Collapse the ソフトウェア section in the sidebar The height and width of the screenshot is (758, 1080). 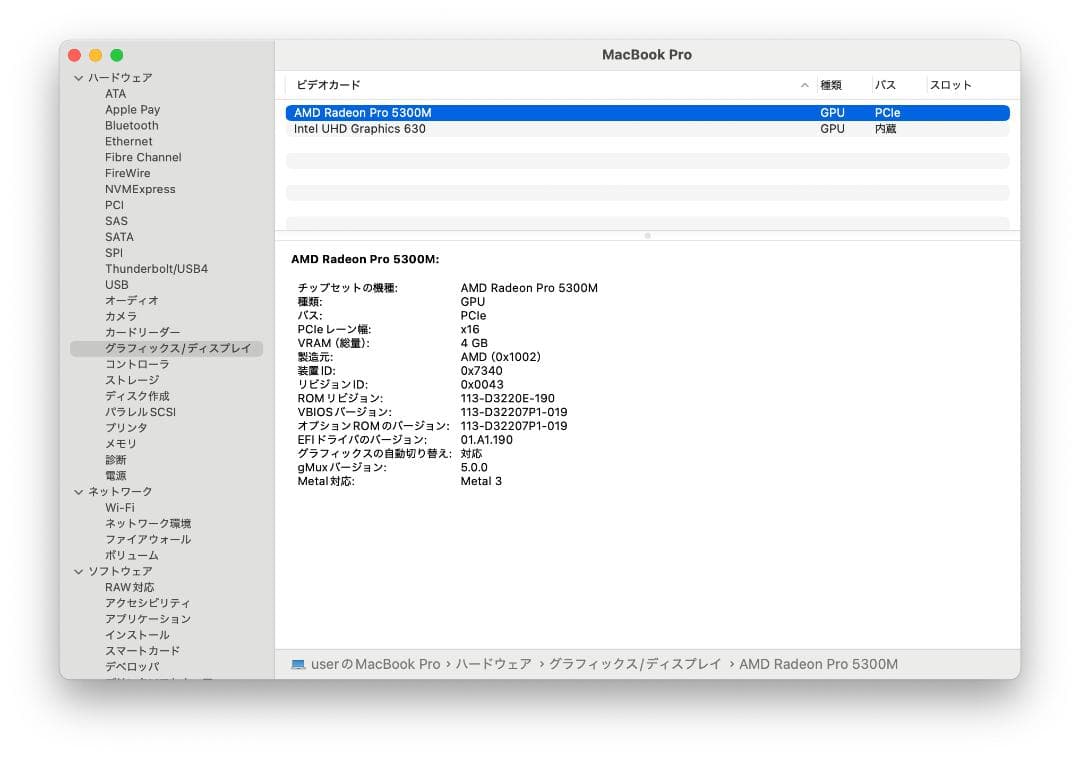point(78,571)
